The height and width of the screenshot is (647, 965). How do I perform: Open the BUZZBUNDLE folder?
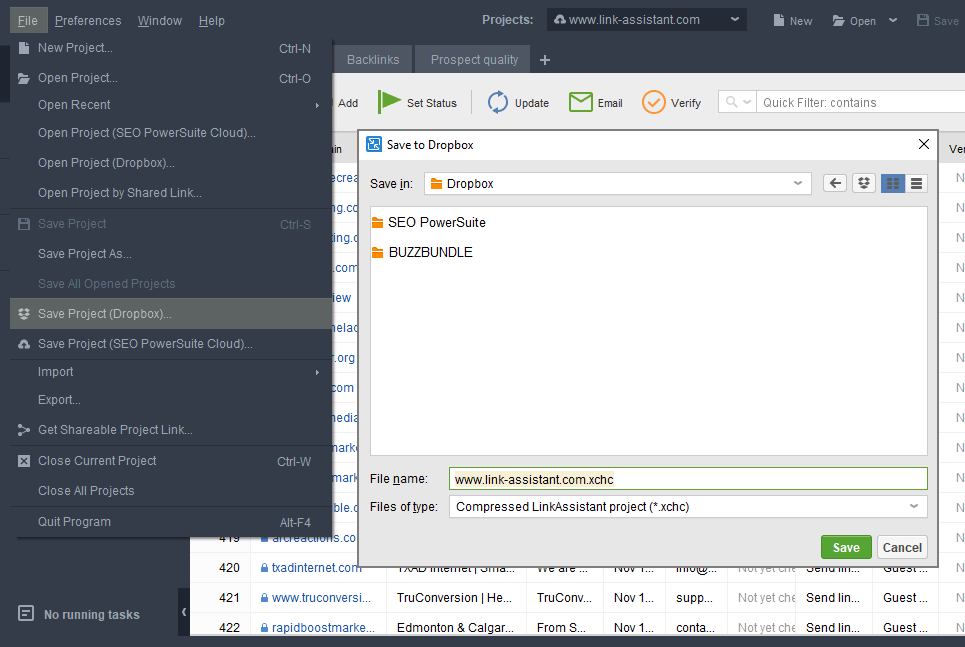[422, 252]
